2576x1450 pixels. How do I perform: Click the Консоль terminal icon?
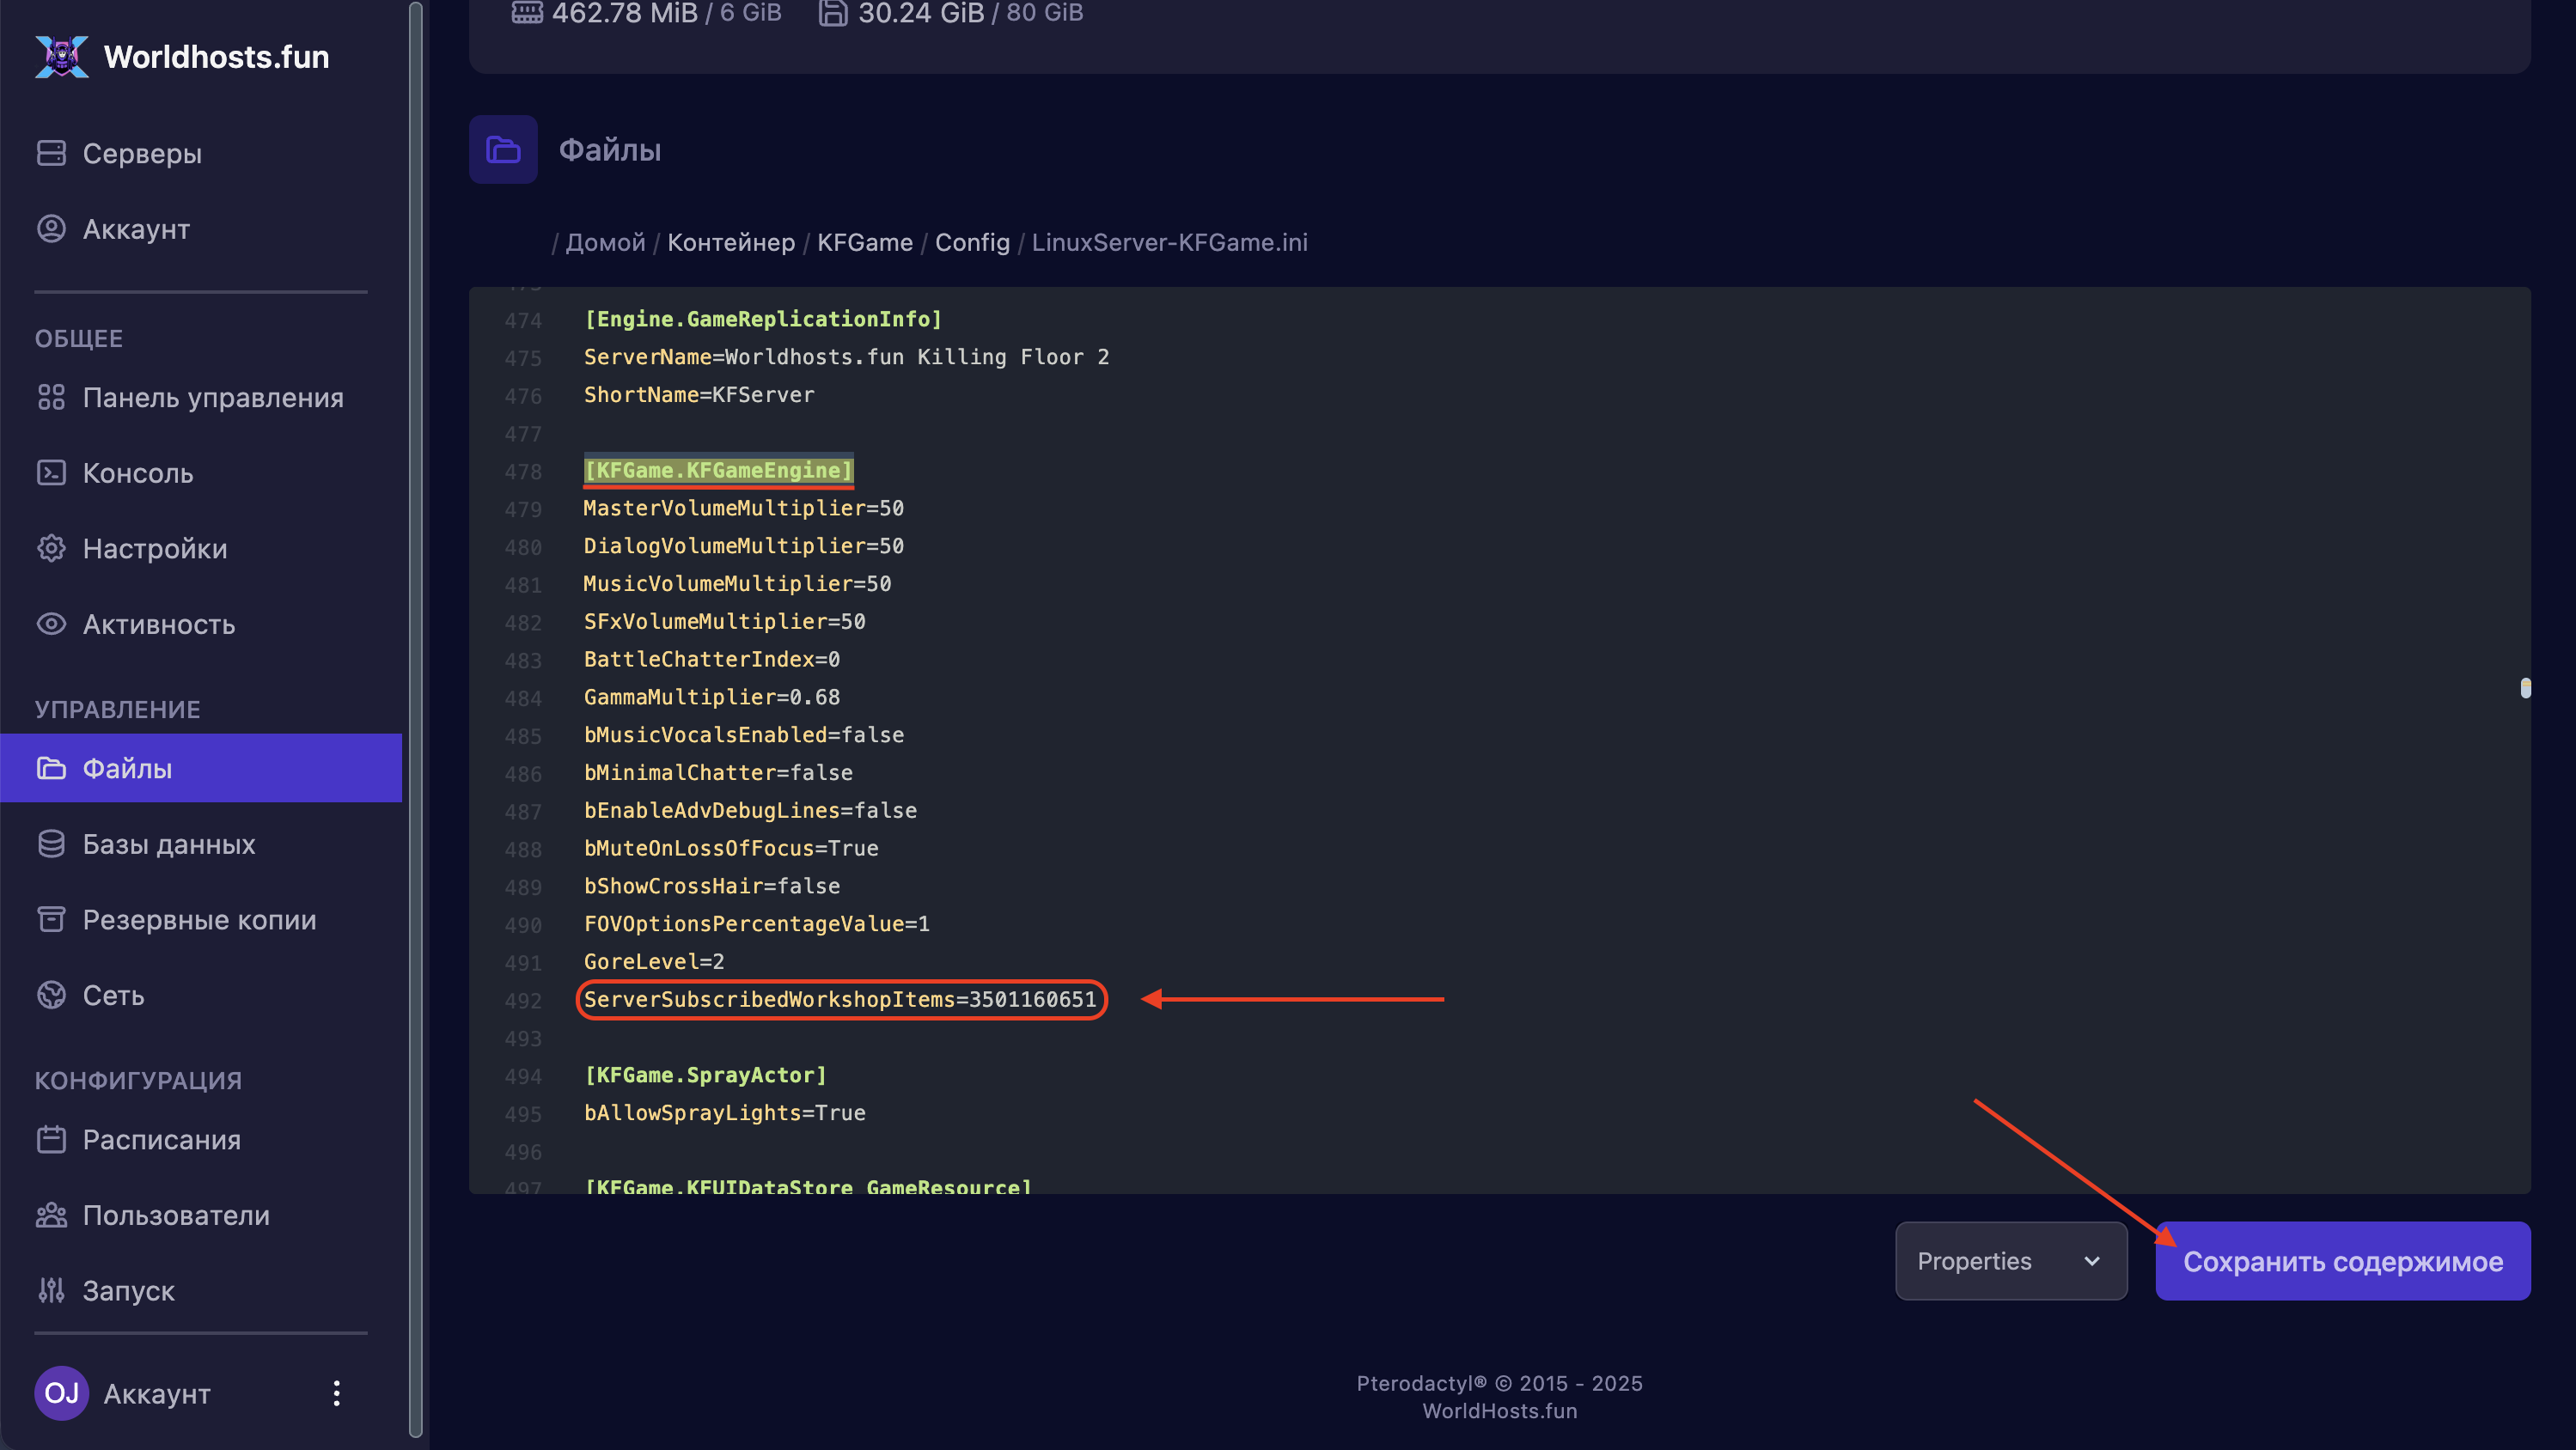pyautogui.click(x=51, y=473)
